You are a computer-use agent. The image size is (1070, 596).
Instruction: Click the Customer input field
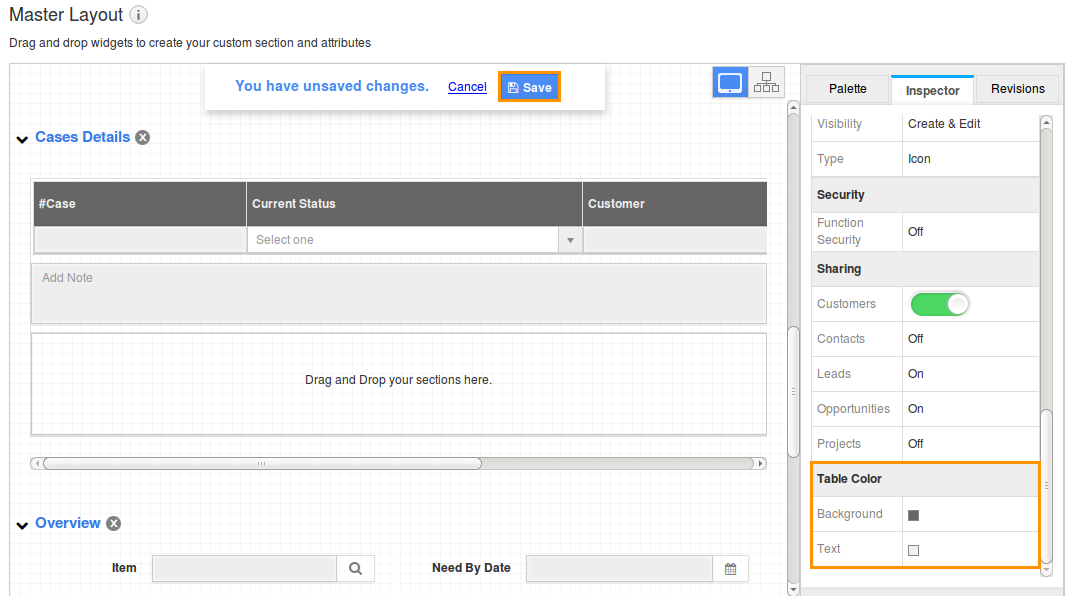pos(675,240)
